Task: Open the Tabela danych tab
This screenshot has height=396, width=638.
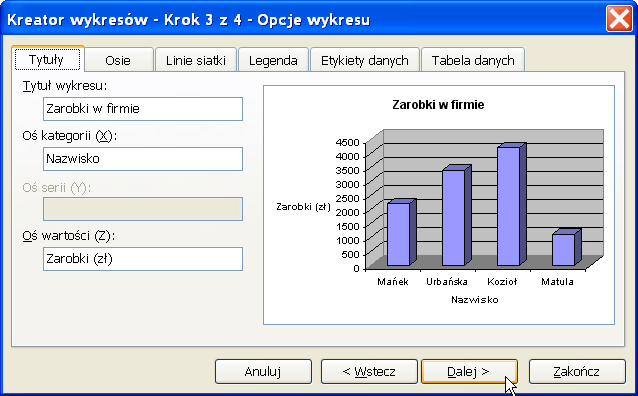Action: click(473, 61)
